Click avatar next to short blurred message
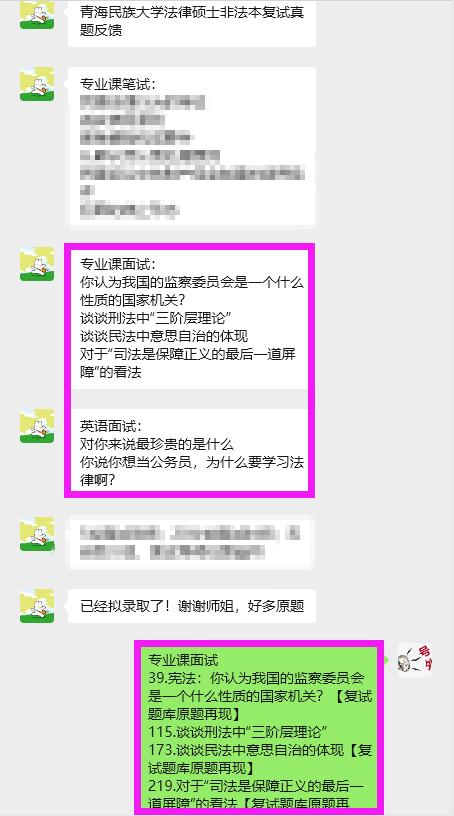This screenshot has width=454, height=816. tap(37, 534)
